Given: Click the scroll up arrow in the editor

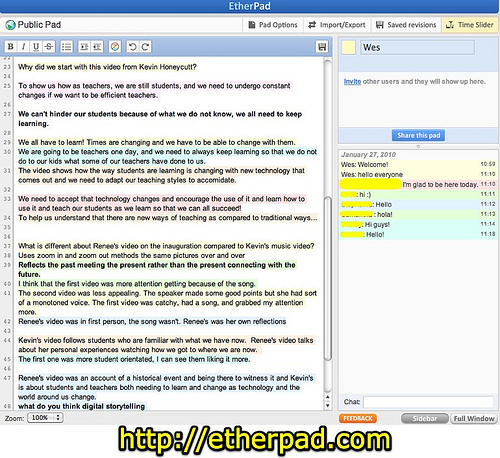Looking at the screenshot, I should [328, 397].
